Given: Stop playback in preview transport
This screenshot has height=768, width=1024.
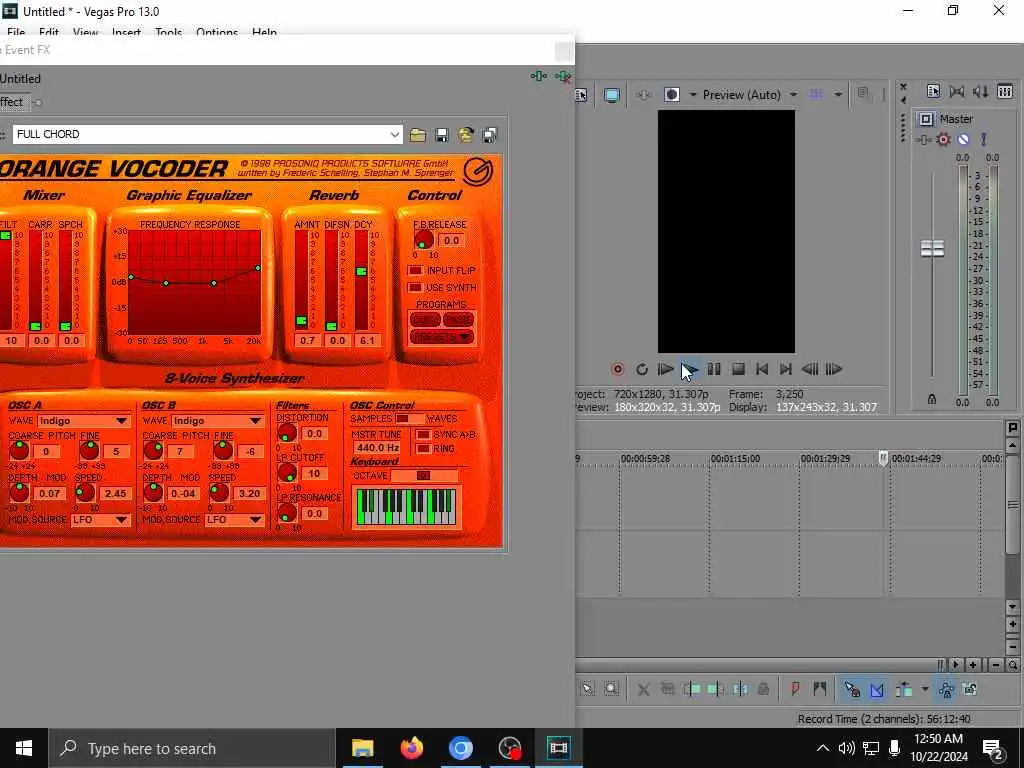Looking at the screenshot, I should (x=738, y=370).
